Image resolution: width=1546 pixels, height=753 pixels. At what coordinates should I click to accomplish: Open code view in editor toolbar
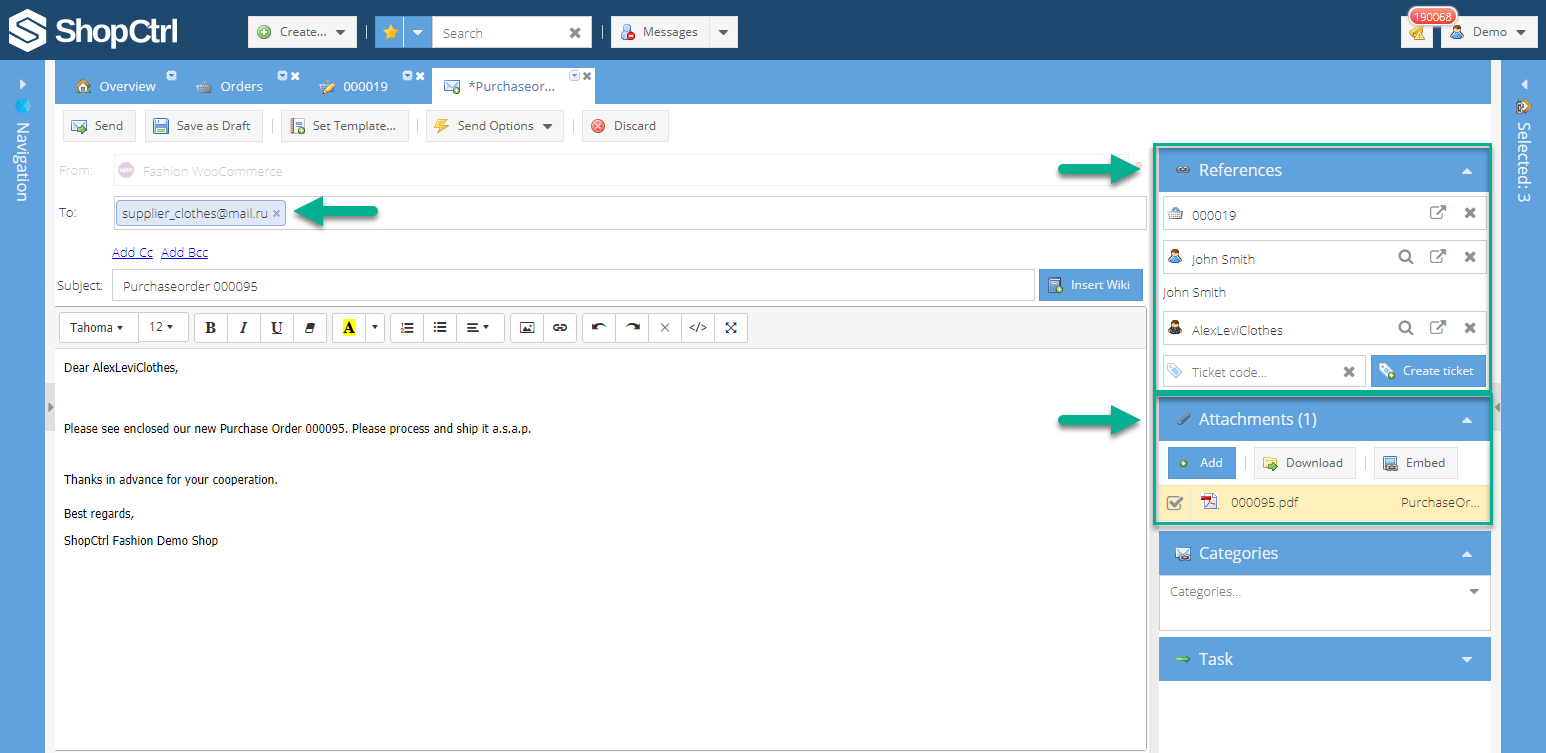(x=698, y=328)
